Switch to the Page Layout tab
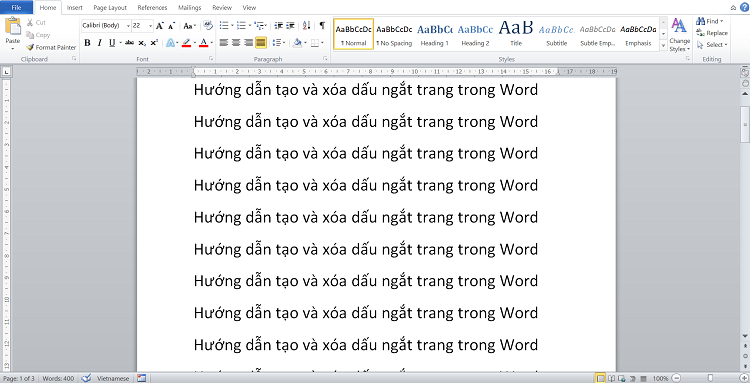750x383 pixels. click(110, 8)
